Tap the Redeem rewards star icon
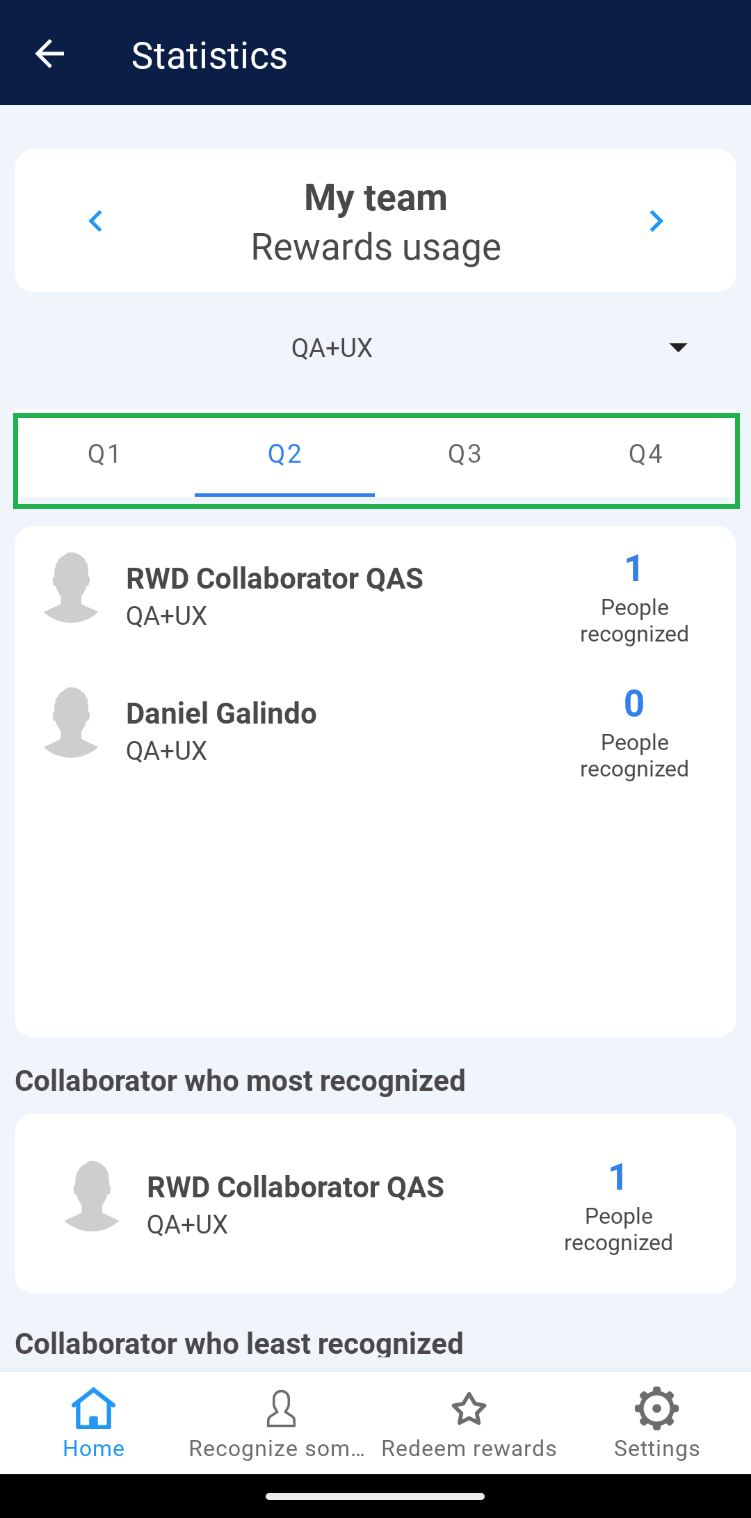The image size is (751, 1518). pyautogui.click(x=469, y=1409)
